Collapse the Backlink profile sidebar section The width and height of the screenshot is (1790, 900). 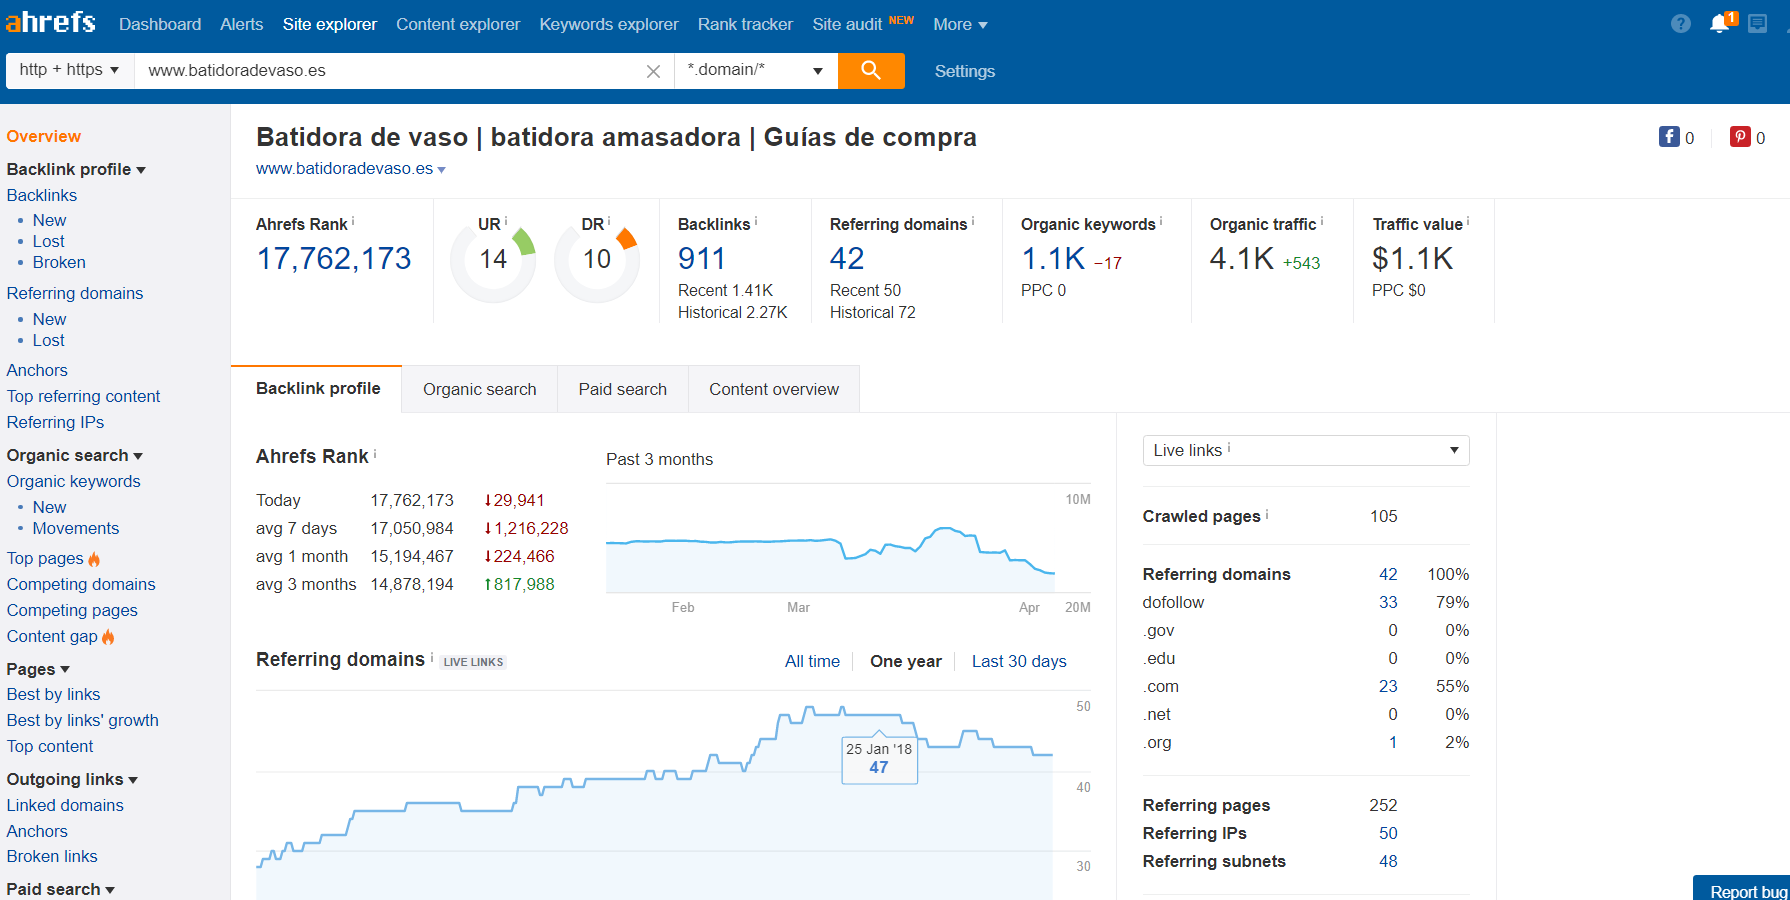coord(76,169)
